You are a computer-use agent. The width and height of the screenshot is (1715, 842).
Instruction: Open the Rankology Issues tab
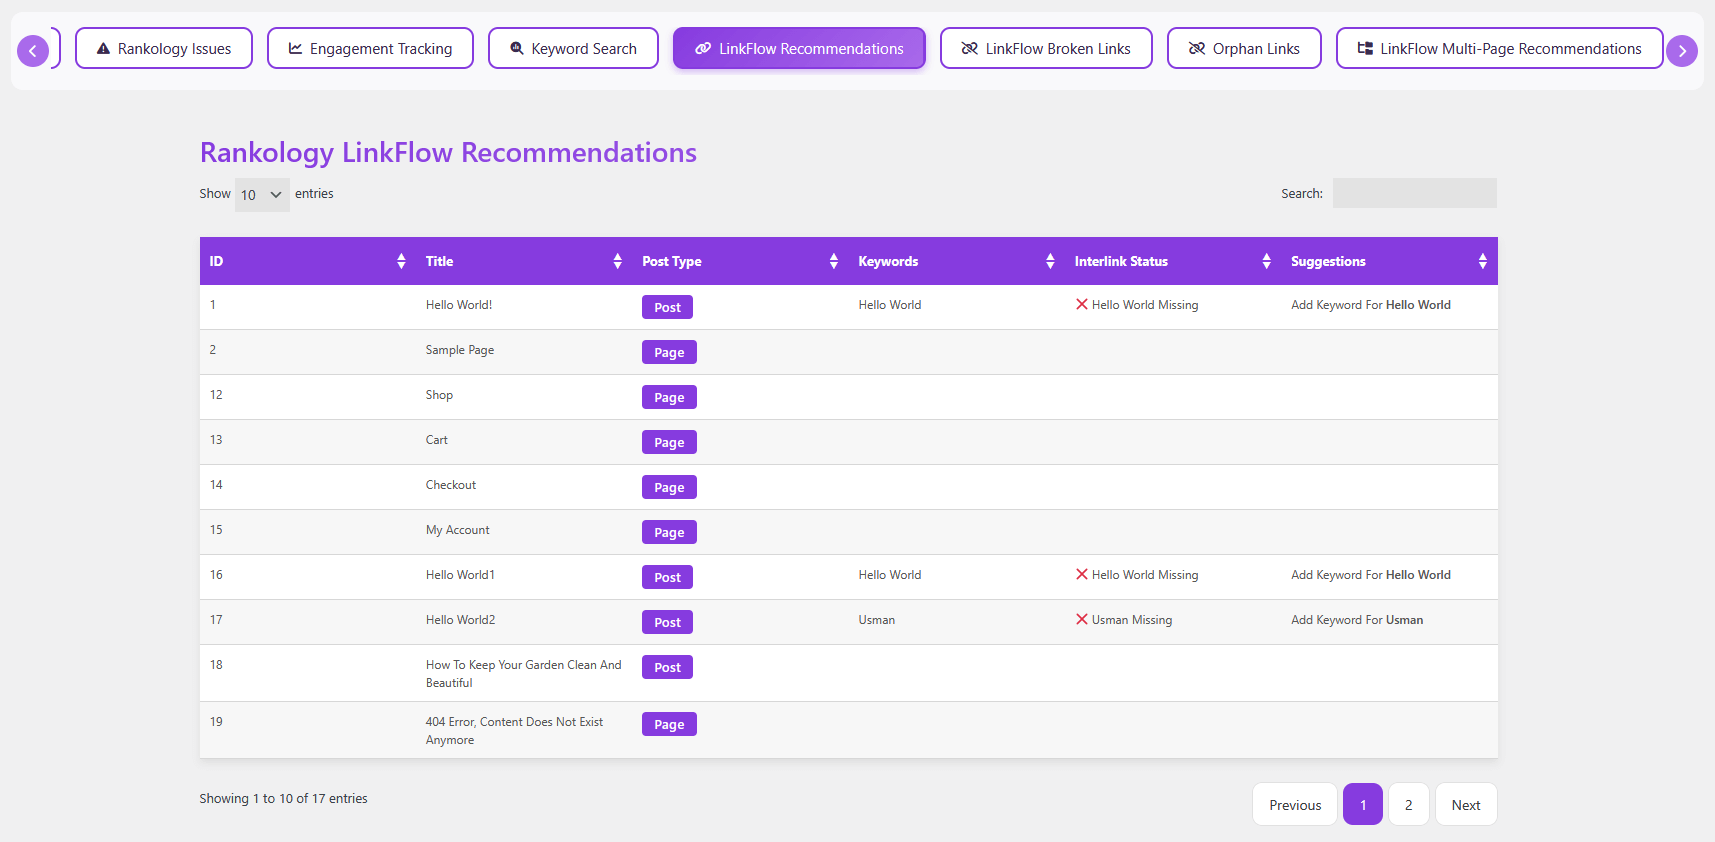(164, 49)
